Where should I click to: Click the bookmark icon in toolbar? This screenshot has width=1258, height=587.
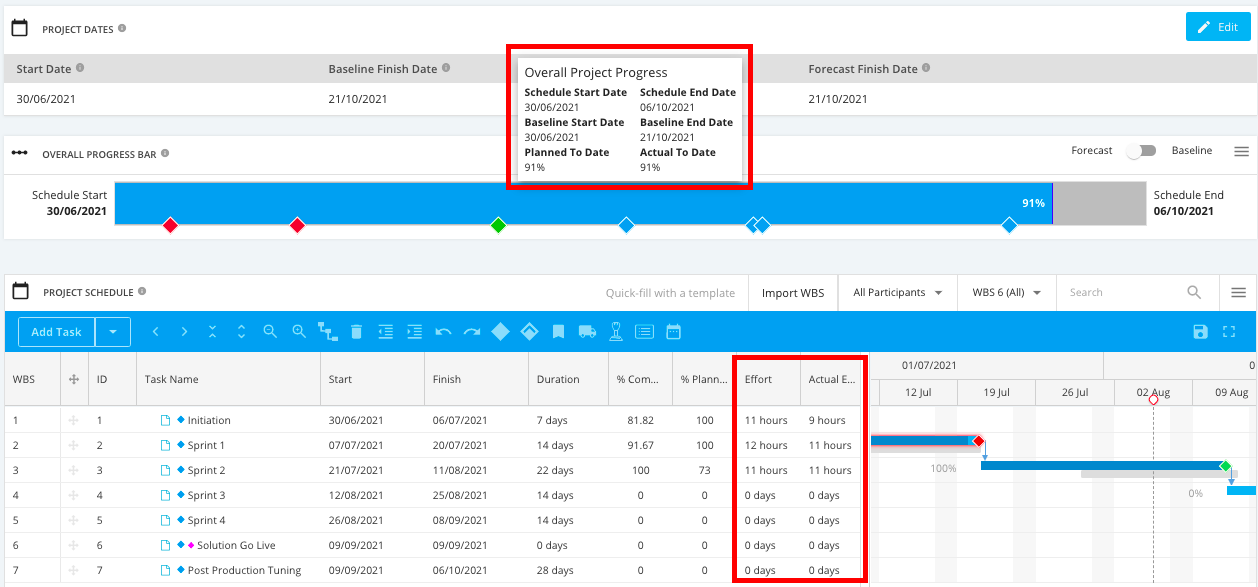pos(559,331)
